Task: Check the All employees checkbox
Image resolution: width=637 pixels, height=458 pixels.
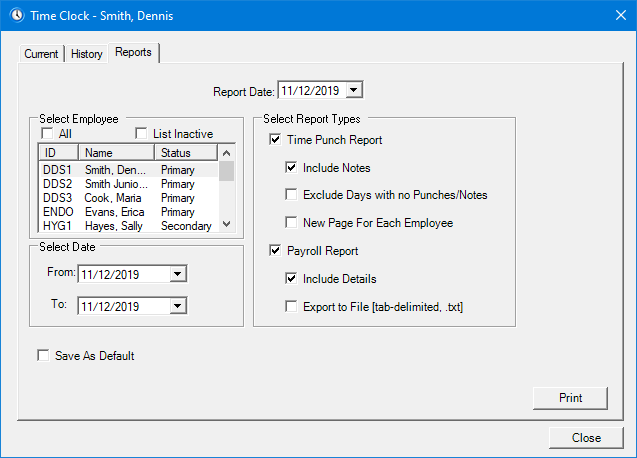Action: 48,133
